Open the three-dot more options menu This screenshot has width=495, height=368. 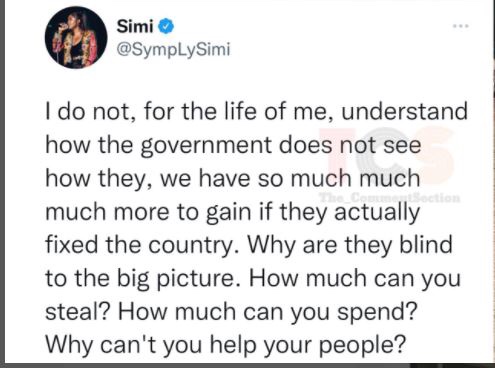pyautogui.click(x=460, y=26)
